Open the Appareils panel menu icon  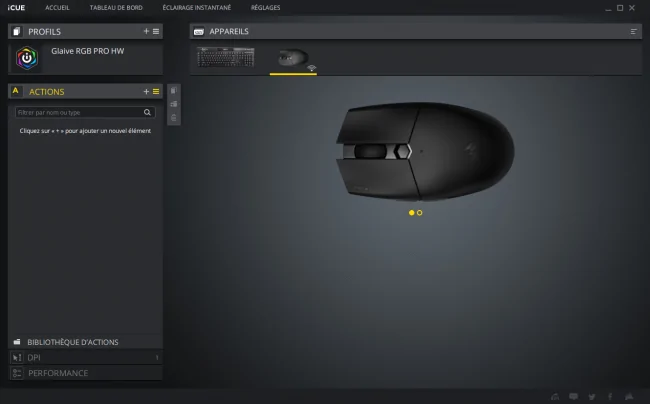pos(633,31)
